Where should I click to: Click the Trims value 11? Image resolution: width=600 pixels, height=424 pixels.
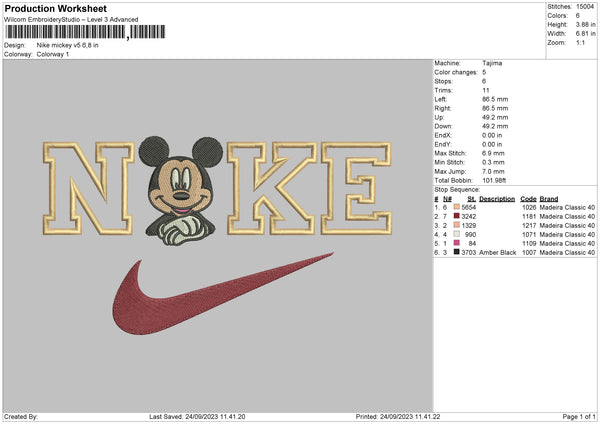coord(486,90)
